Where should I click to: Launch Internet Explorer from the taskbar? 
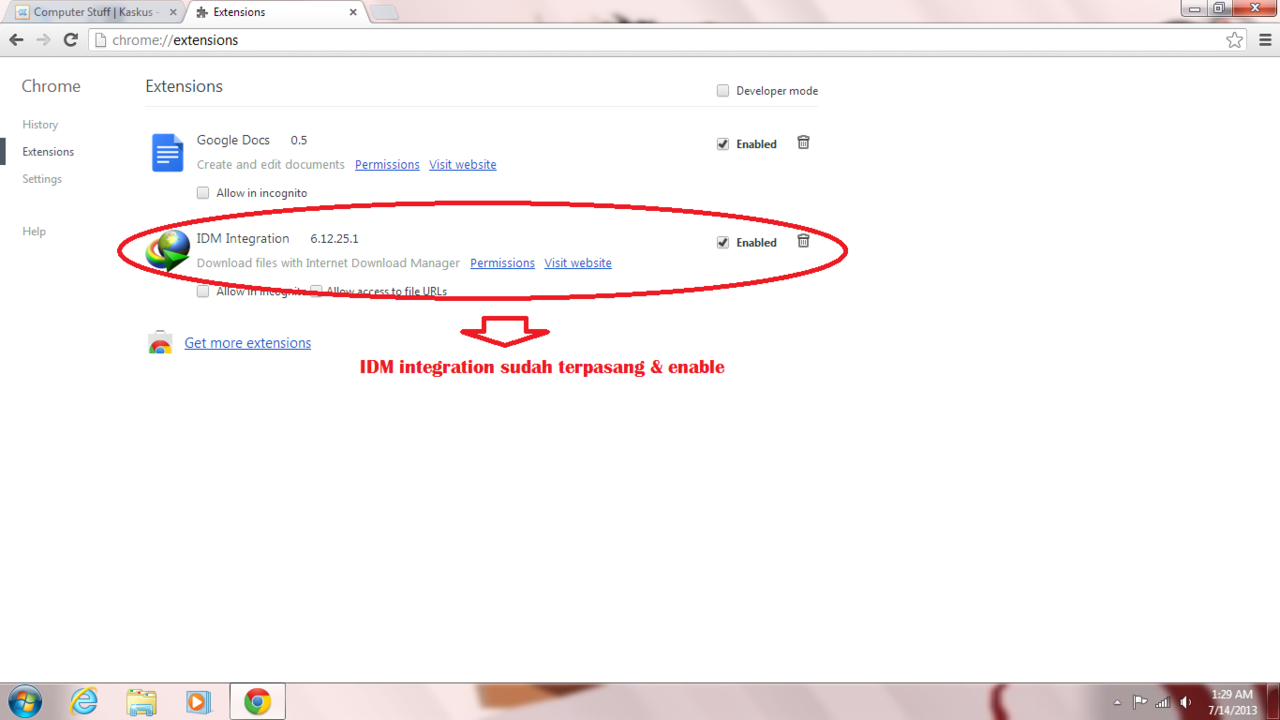[x=84, y=702]
